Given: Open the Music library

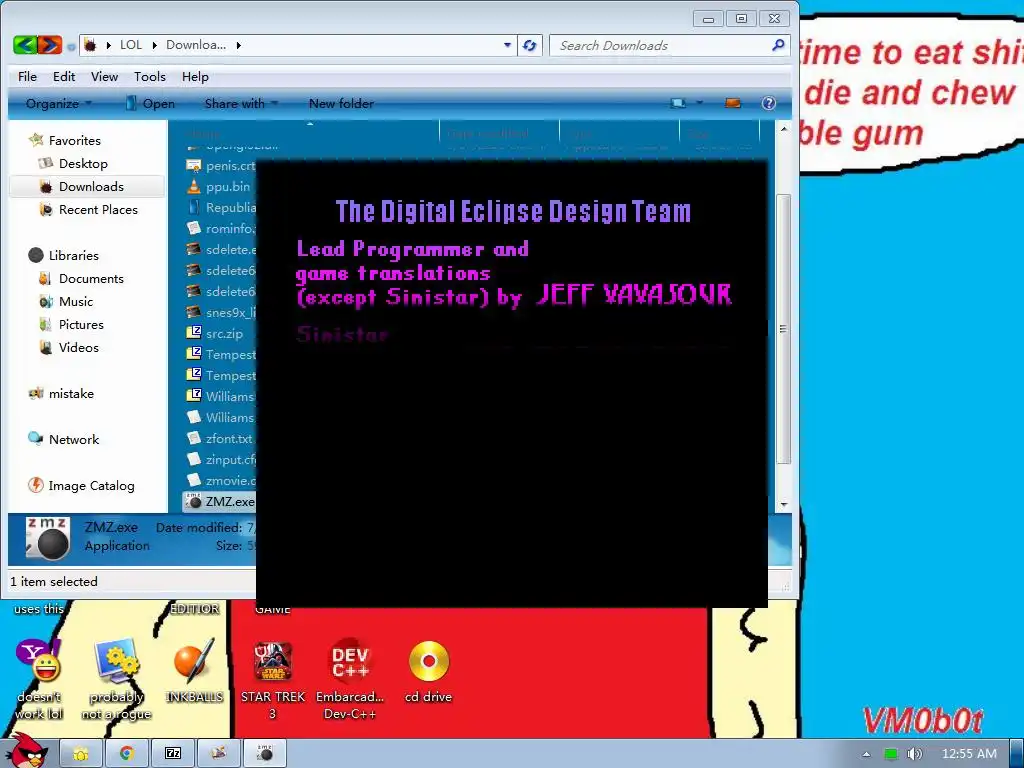Looking at the screenshot, I should coord(76,302).
